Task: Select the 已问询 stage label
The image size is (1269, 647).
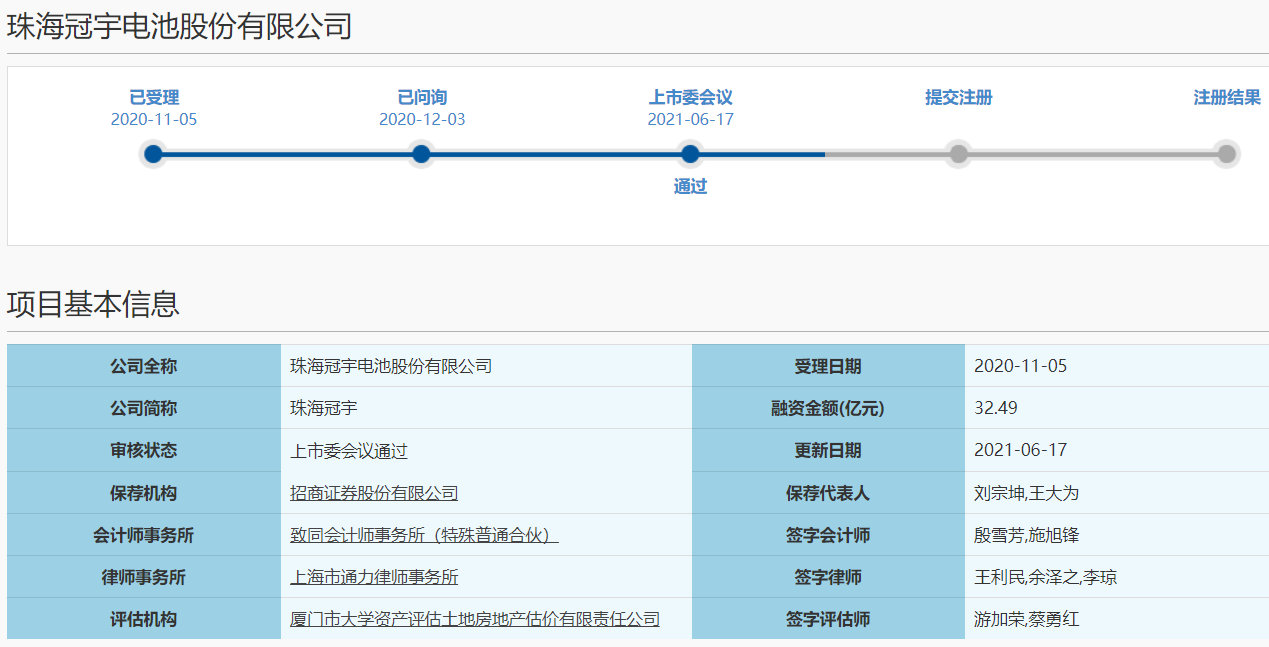Action: [422, 97]
